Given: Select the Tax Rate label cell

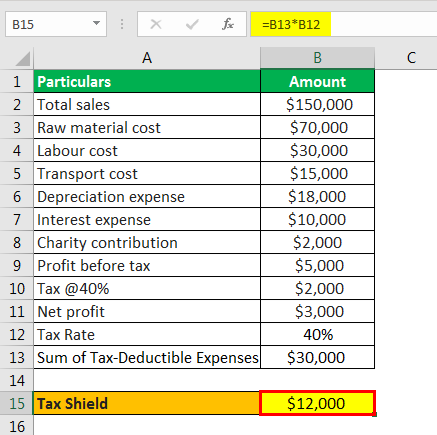Looking at the screenshot, I should [x=147, y=335].
